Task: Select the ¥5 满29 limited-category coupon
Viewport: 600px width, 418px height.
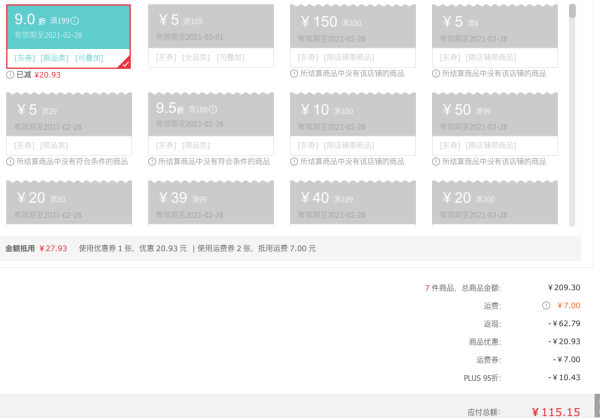Action: pos(69,124)
